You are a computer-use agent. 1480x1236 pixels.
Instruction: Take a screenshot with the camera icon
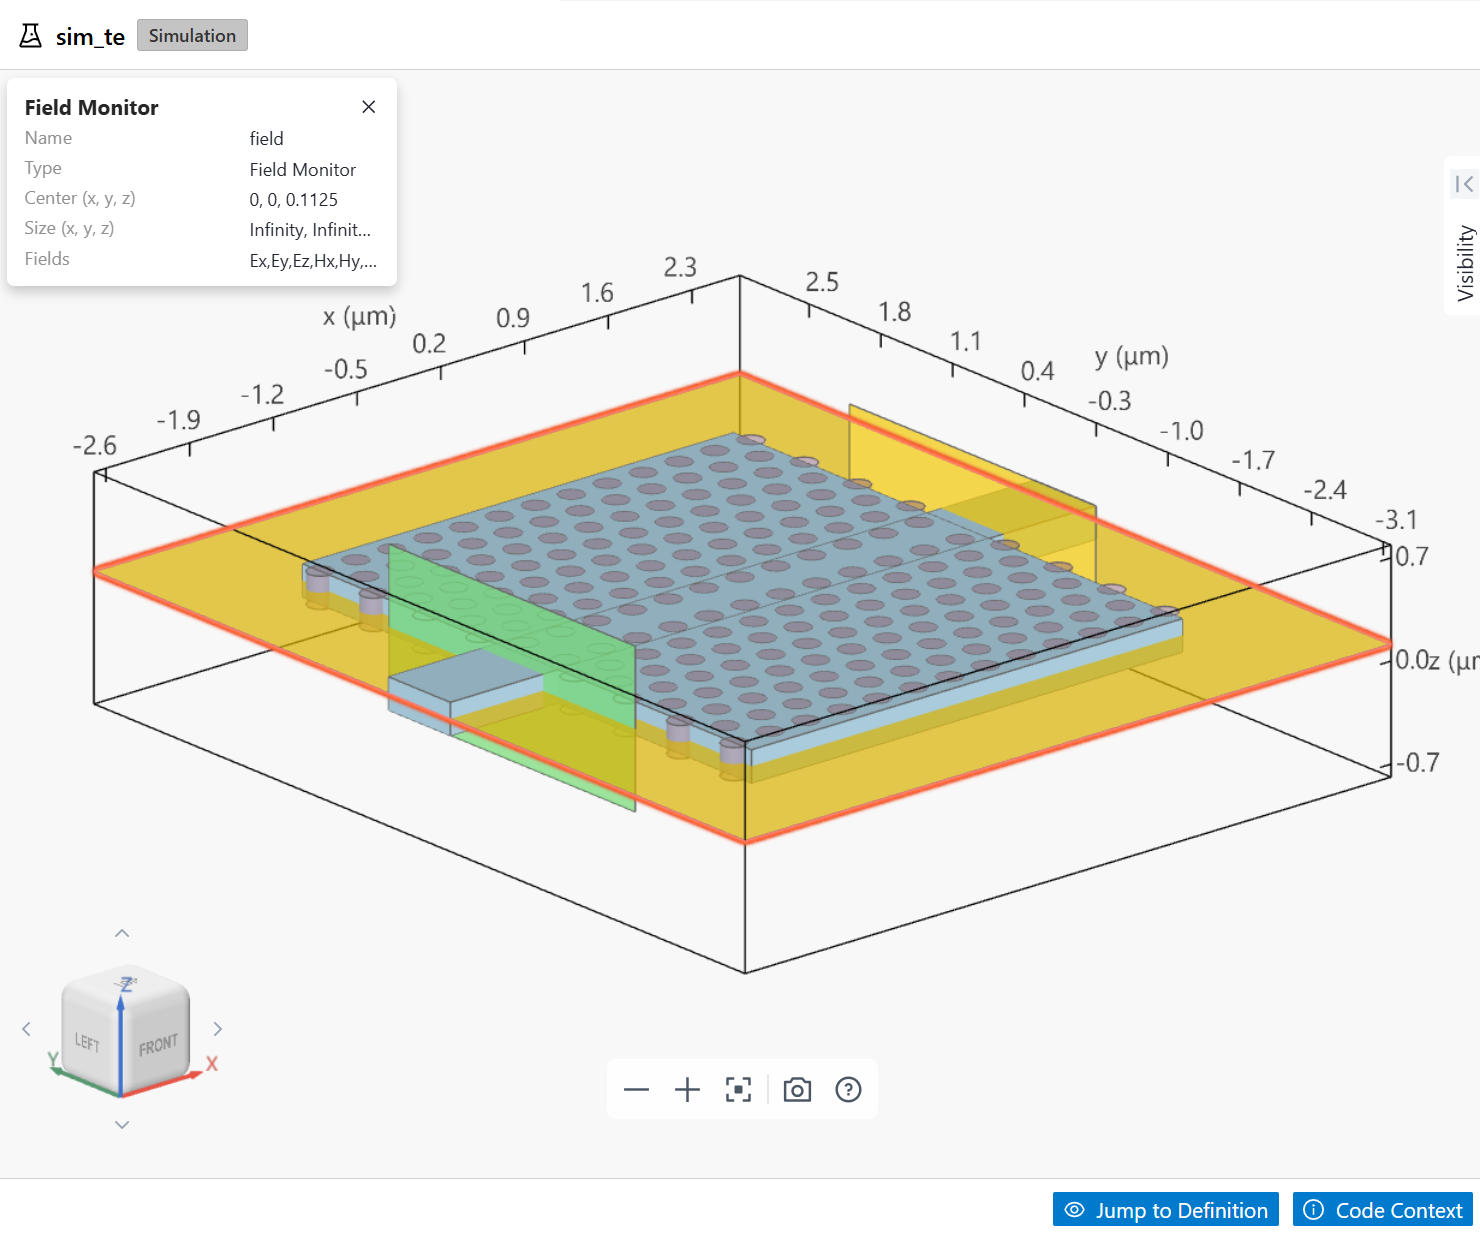pyautogui.click(x=797, y=1090)
